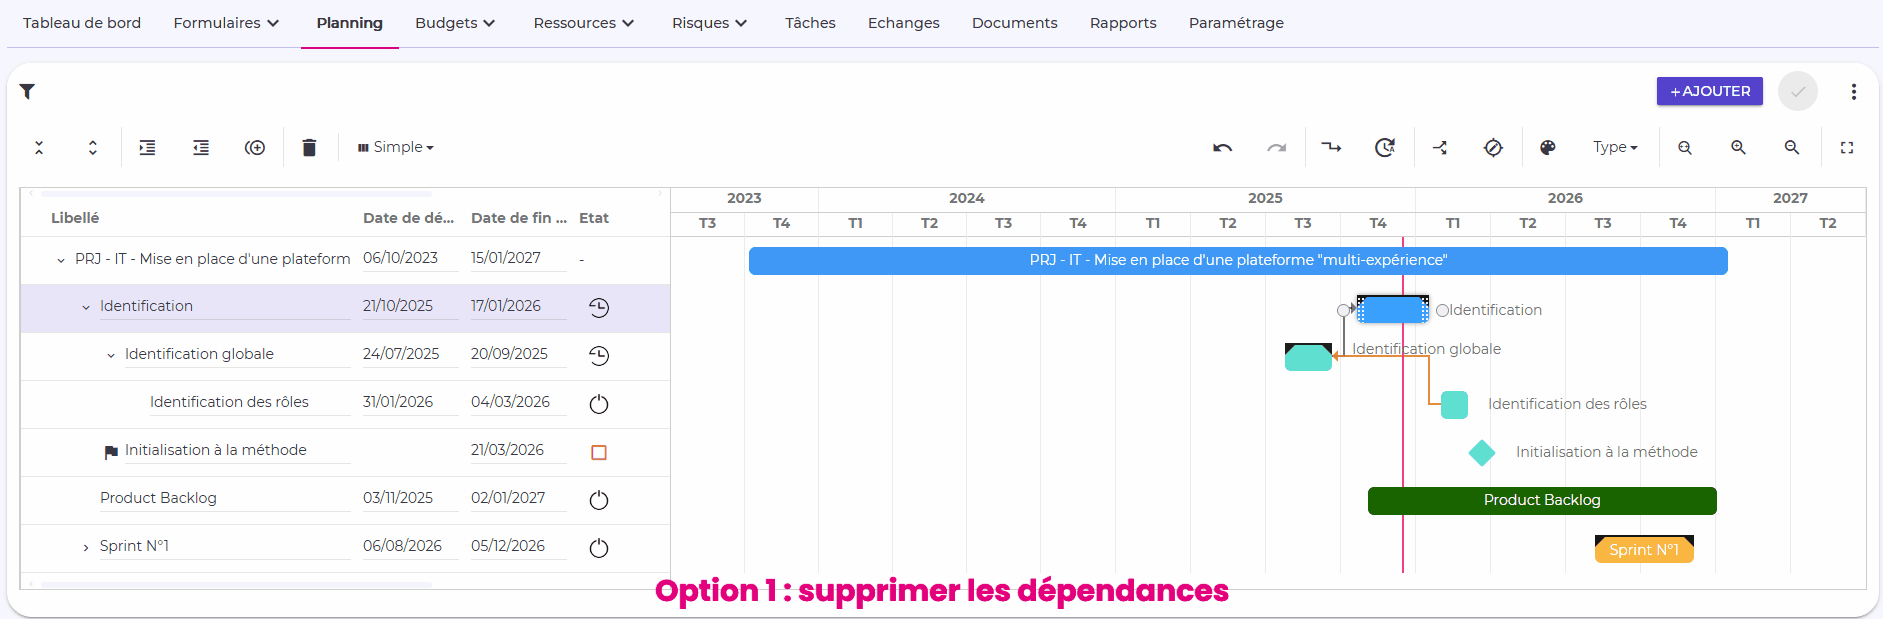Toggle fullscreen view of the Gantt
Viewport: 1883px width, 619px height.
(x=1846, y=148)
